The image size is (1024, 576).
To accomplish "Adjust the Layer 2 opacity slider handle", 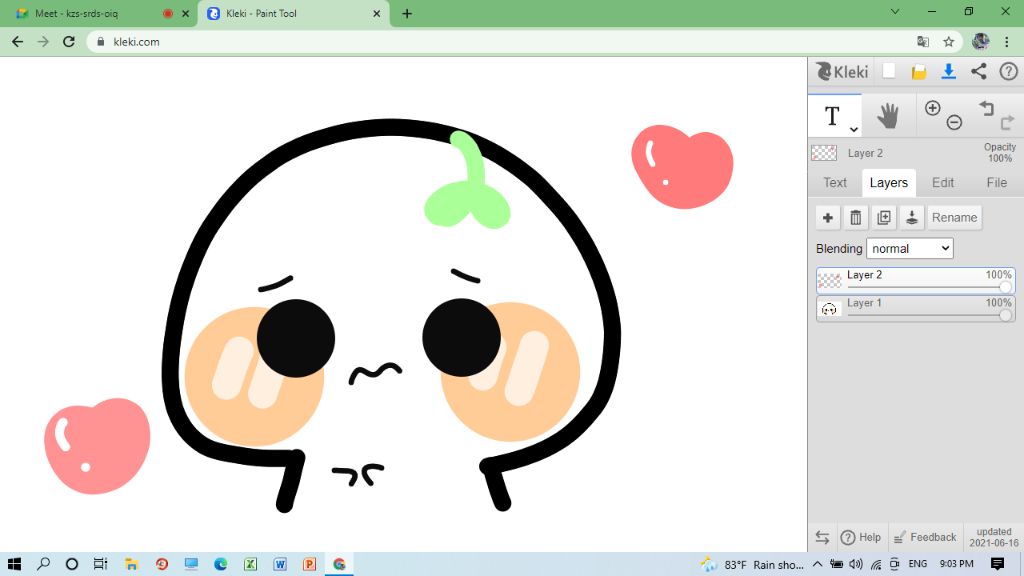I will [1005, 287].
